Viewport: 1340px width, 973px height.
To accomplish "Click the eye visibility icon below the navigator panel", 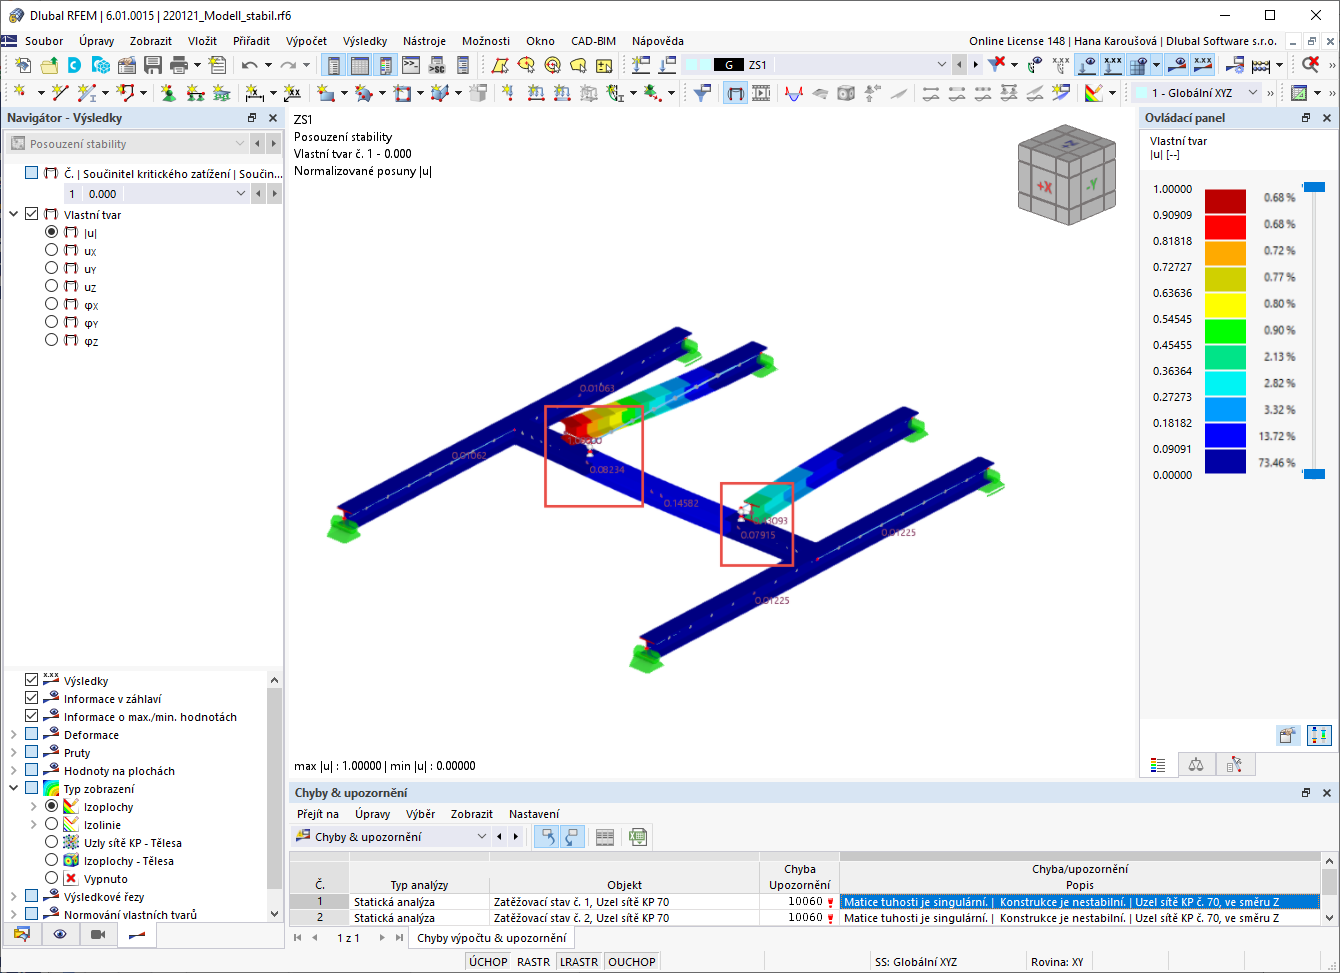I will point(59,935).
